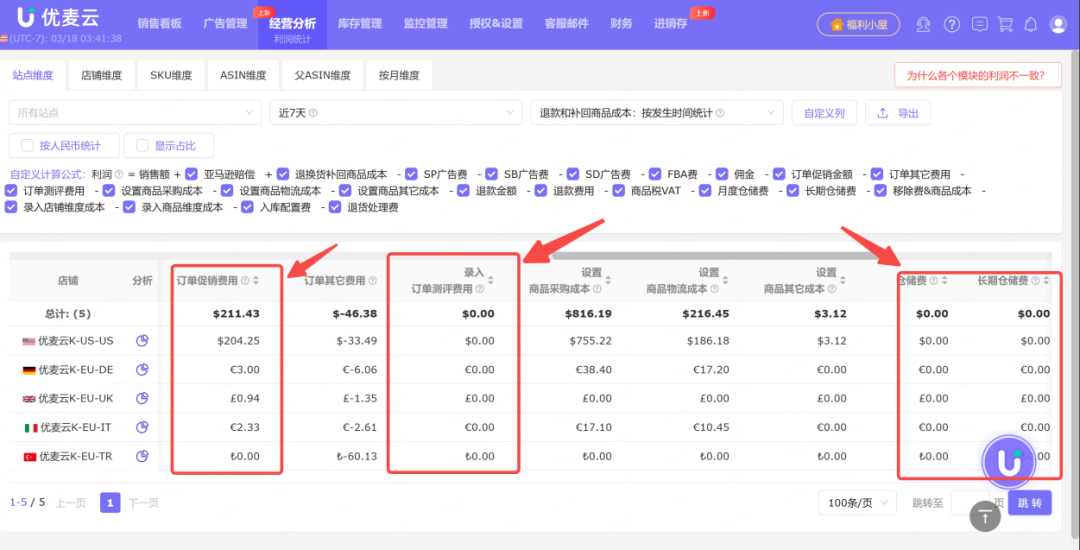The height and width of the screenshot is (550, 1080).
Task: Click info icon next to 近7天
Action: click(x=313, y=113)
